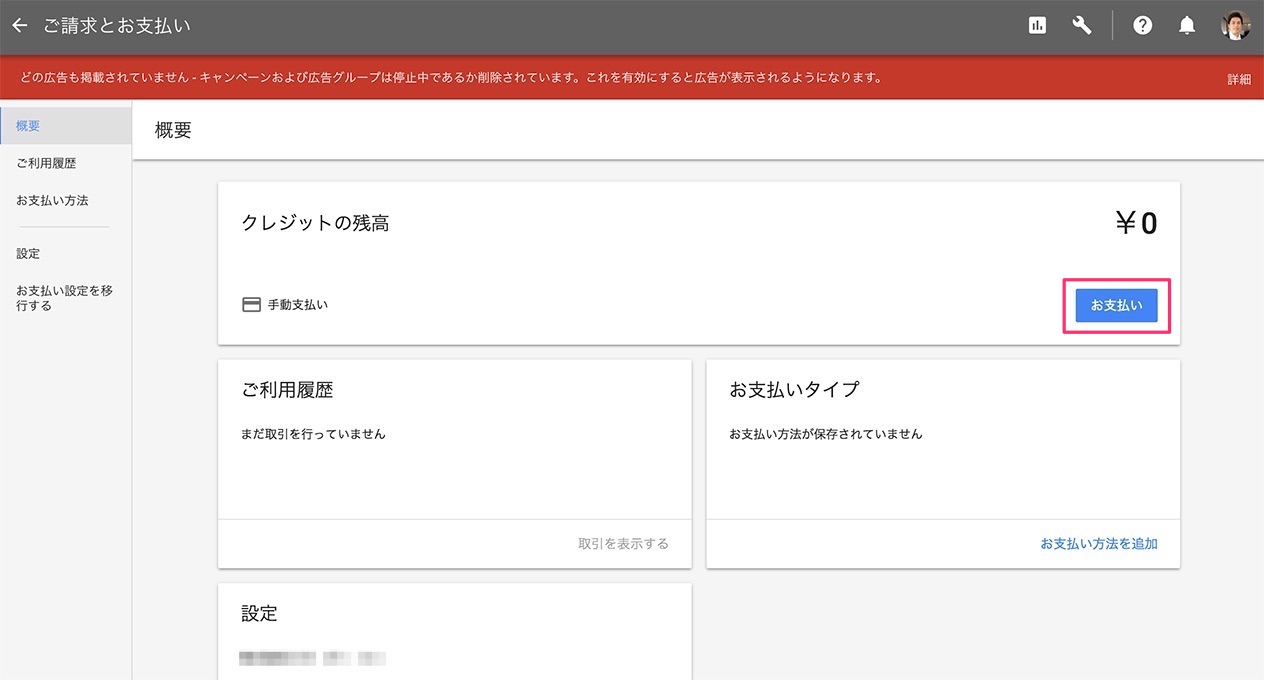
Task: Select 概要 in the sidebar
Action: (x=66, y=126)
